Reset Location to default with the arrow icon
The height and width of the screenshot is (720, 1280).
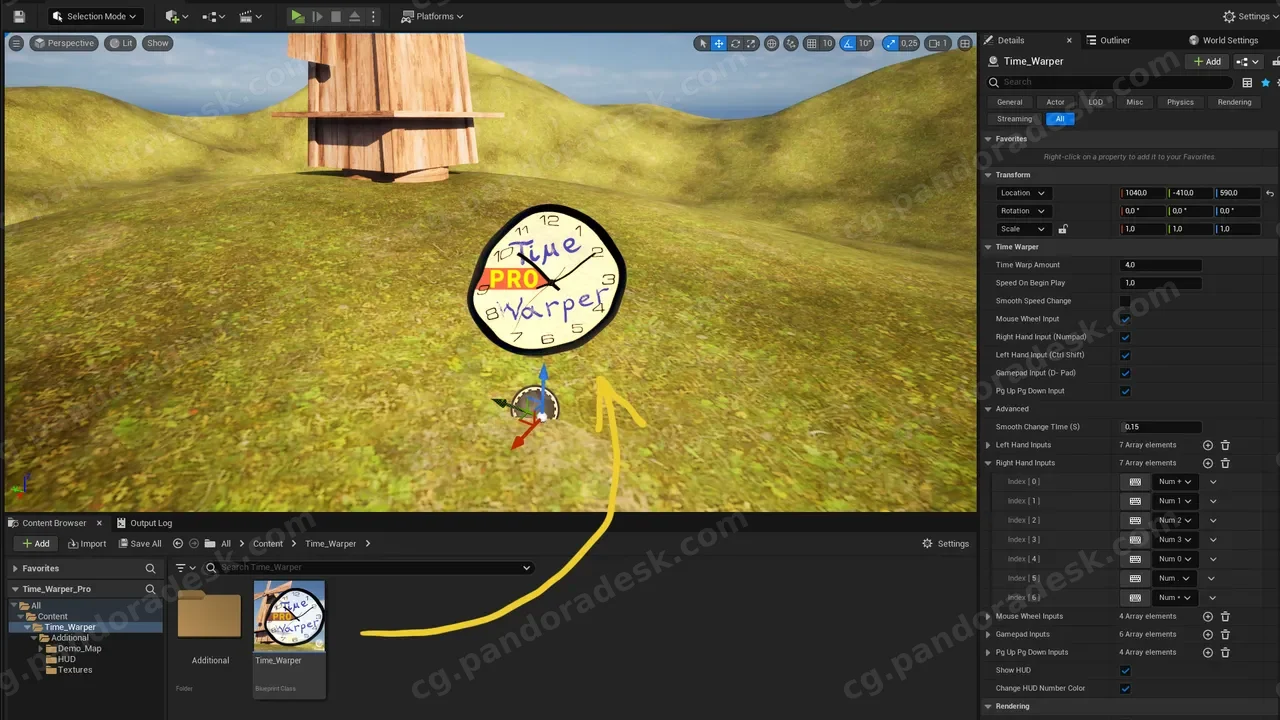(x=1270, y=193)
